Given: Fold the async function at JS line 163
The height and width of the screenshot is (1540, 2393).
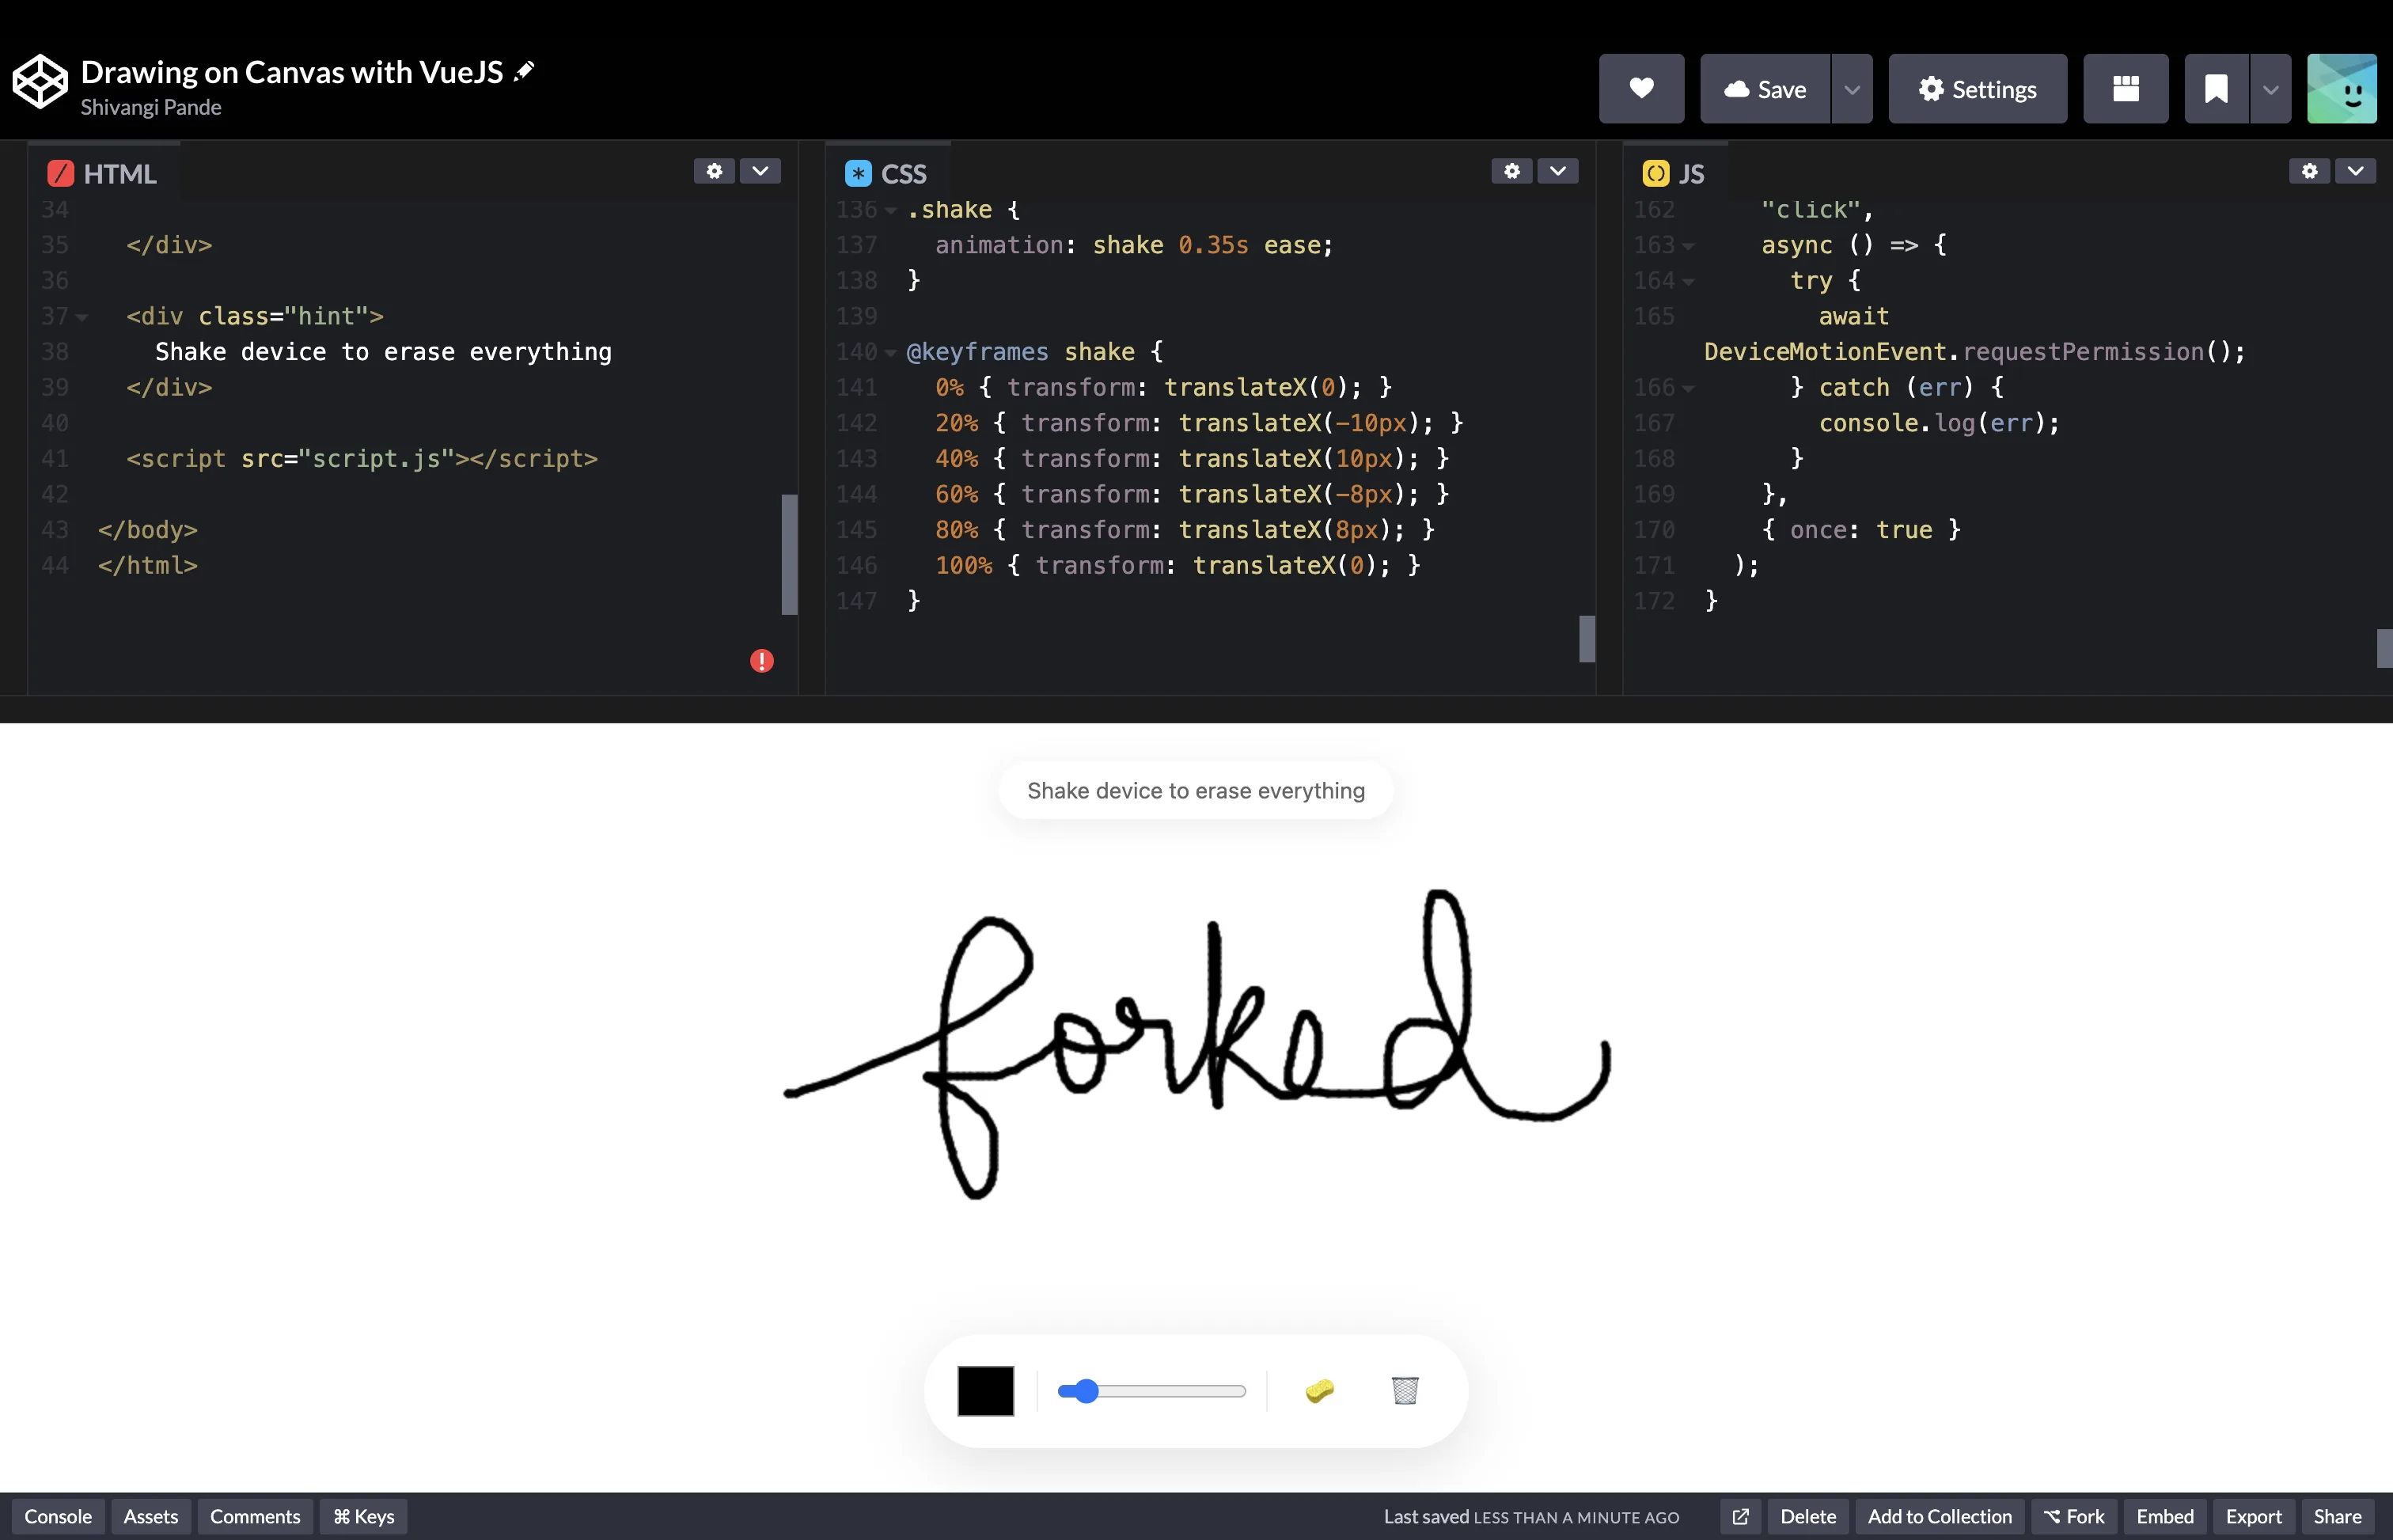Looking at the screenshot, I should point(1688,246).
